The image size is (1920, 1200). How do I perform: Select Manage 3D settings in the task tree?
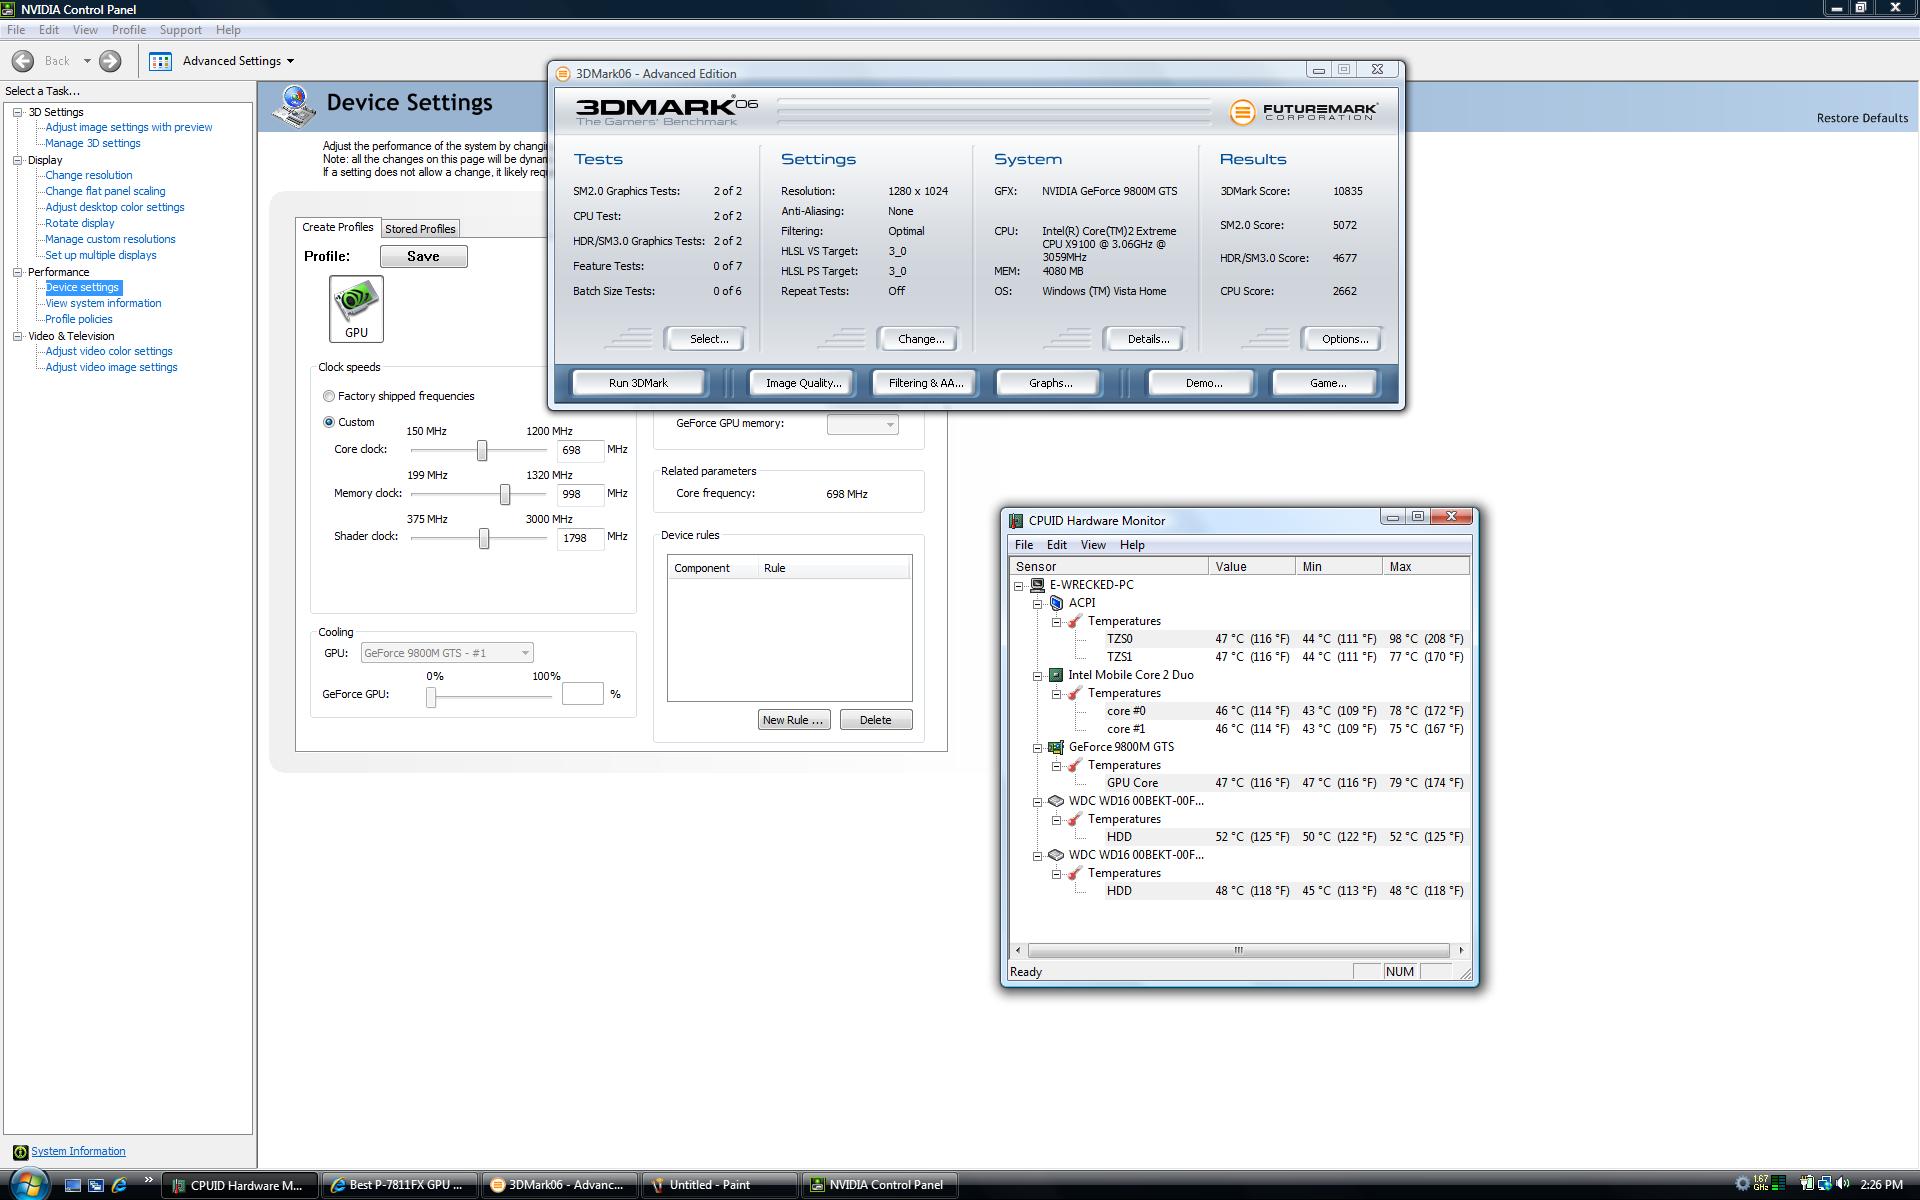(x=93, y=143)
